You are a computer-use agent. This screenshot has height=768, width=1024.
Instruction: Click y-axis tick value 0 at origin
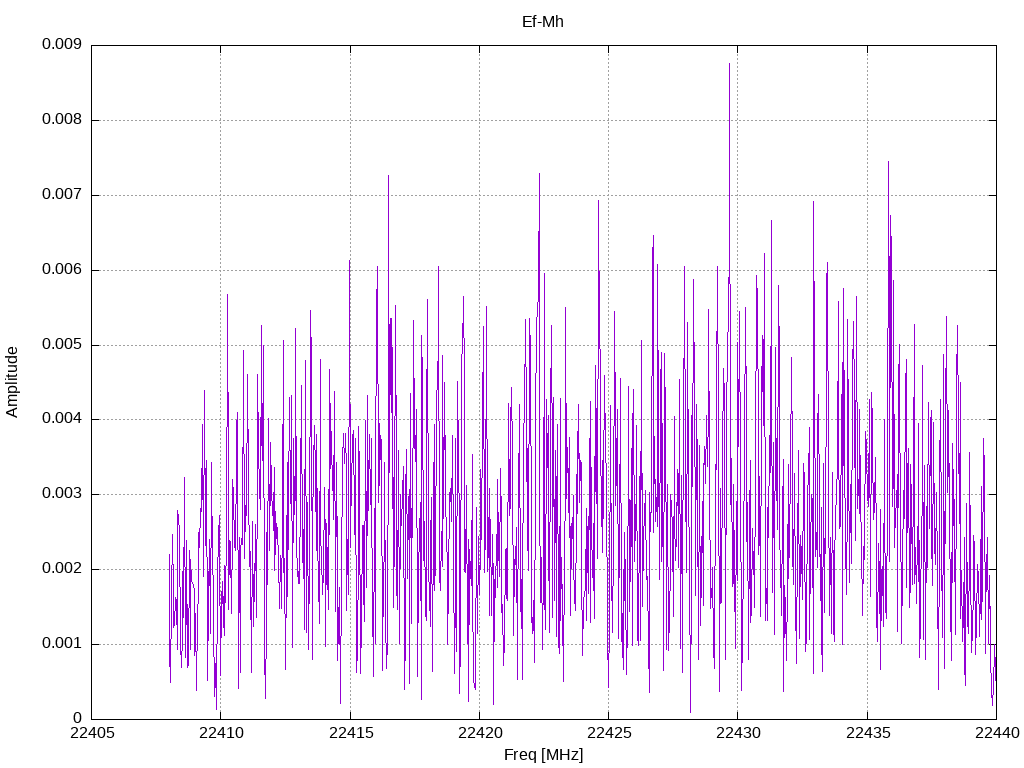point(78,718)
